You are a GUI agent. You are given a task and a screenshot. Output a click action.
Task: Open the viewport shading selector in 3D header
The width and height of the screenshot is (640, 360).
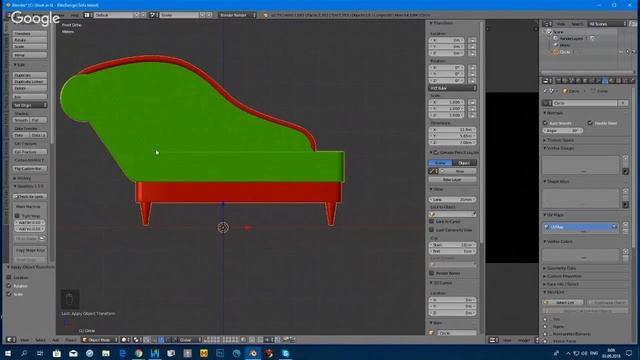click(126, 340)
